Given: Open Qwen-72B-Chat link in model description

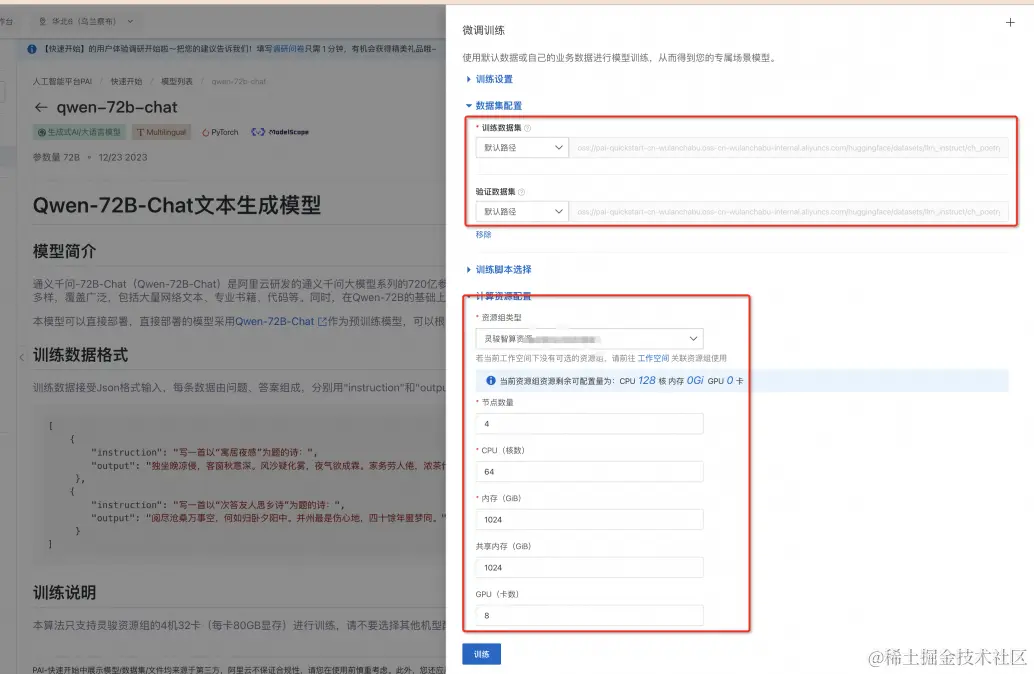Looking at the screenshot, I should [274, 322].
